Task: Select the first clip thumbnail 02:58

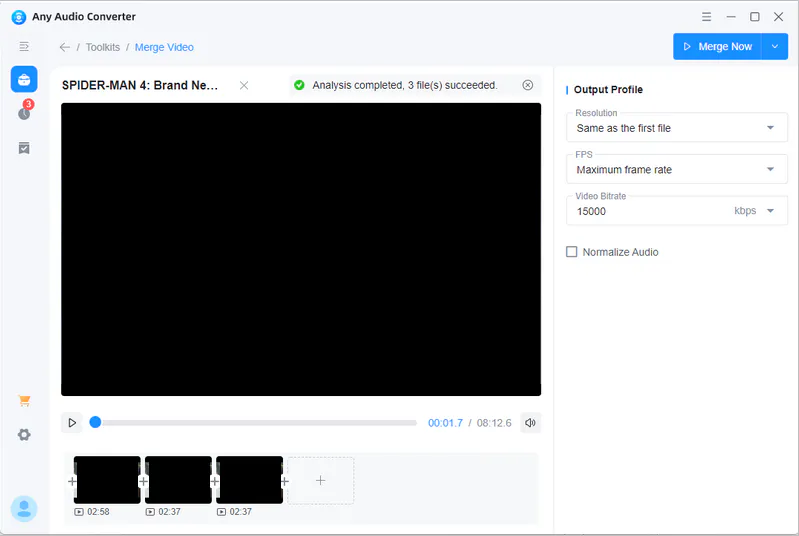Action: pos(108,480)
